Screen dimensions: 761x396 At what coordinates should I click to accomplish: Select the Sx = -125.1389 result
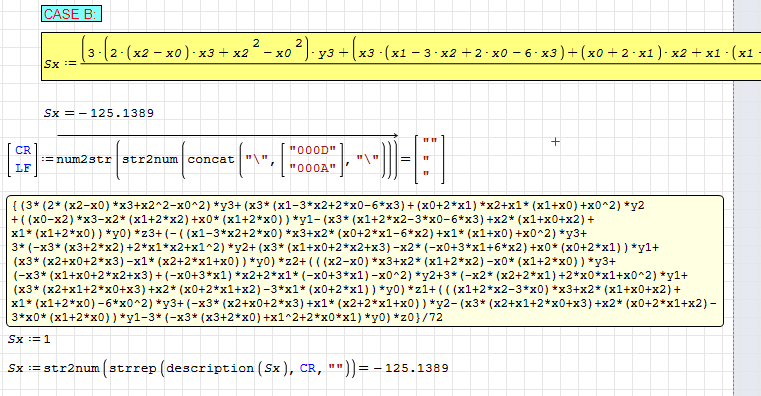99,113
